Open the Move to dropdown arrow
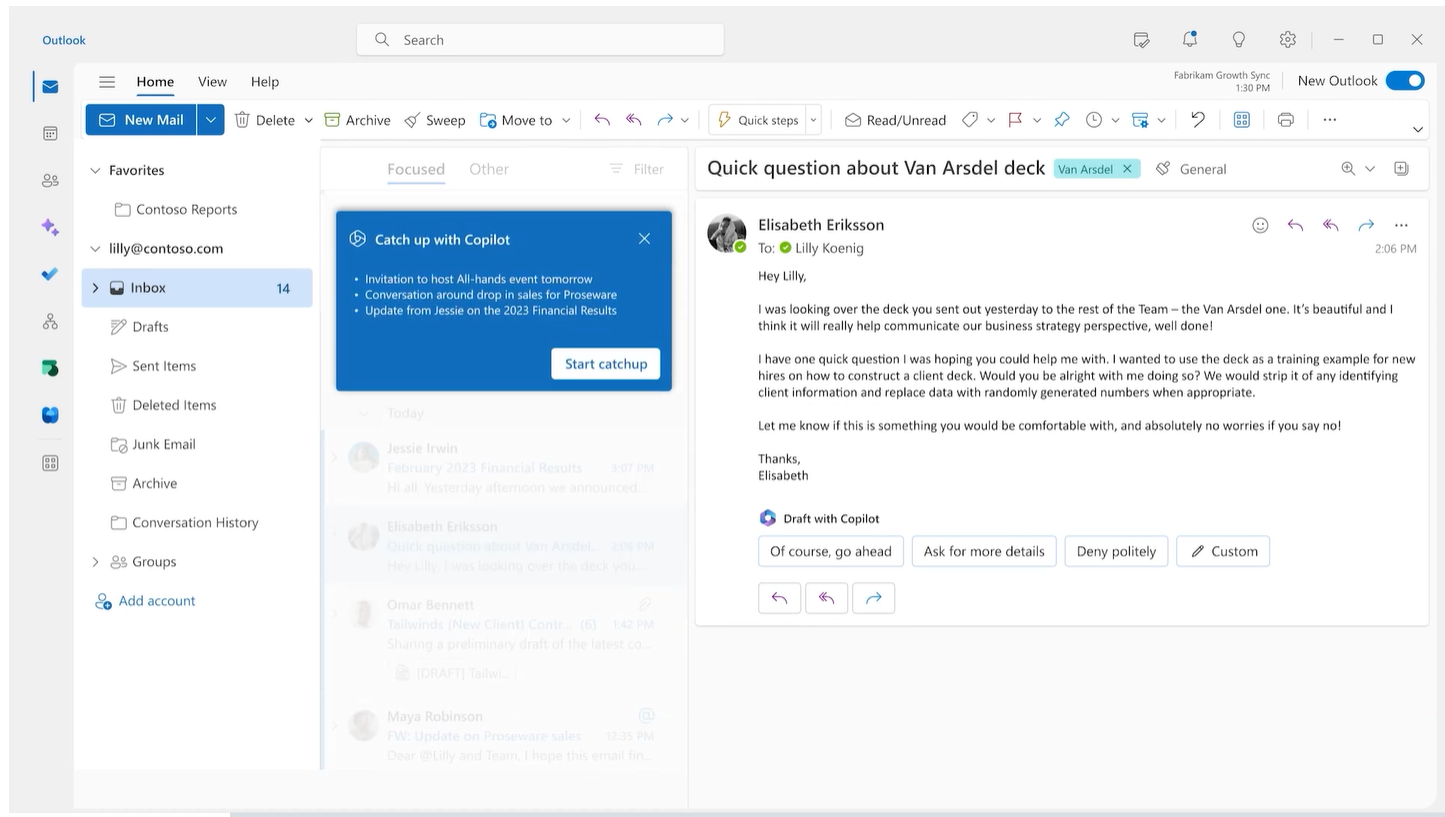This screenshot has height=817, width=1445. click(x=566, y=120)
